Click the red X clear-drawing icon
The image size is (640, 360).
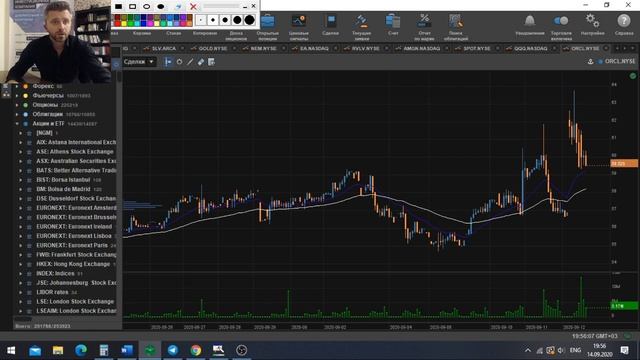pyautogui.click(x=193, y=7)
